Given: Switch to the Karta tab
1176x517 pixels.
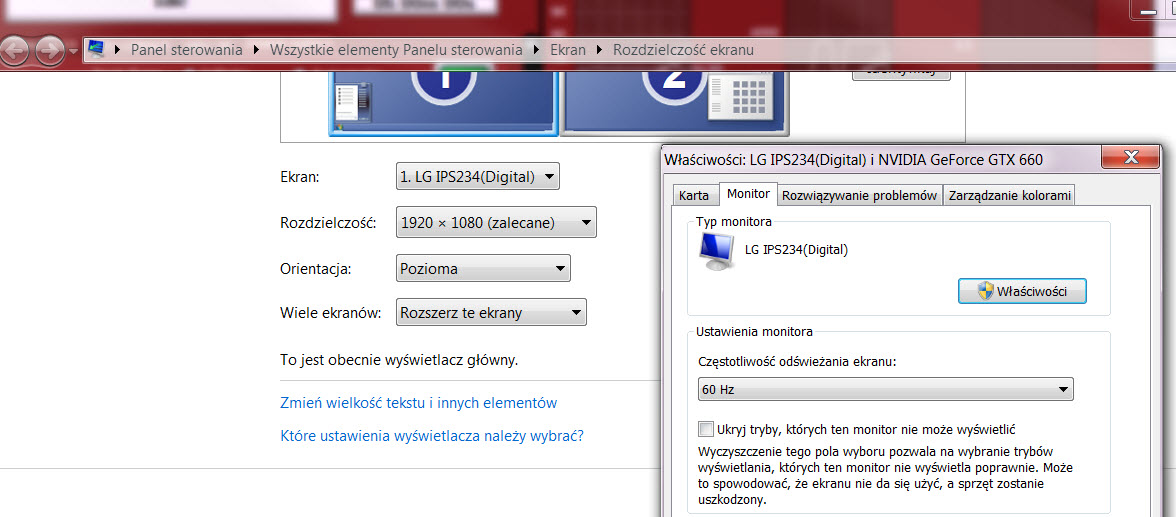Looking at the screenshot, I should click(x=694, y=196).
